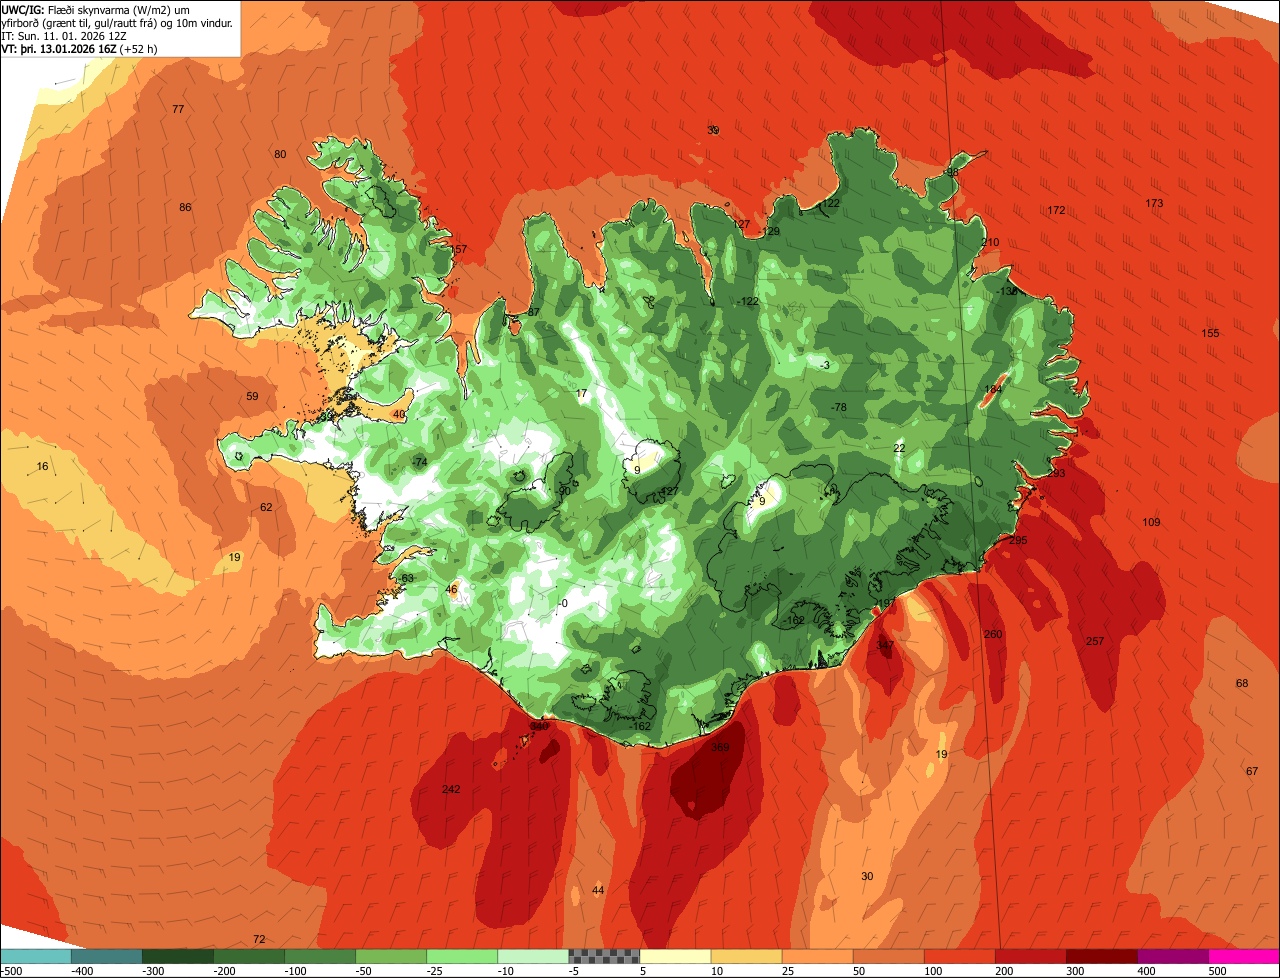Screen dimensions: 1280x978
Task: Click the map value '172' in the northeast sea
Action: click(1056, 210)
